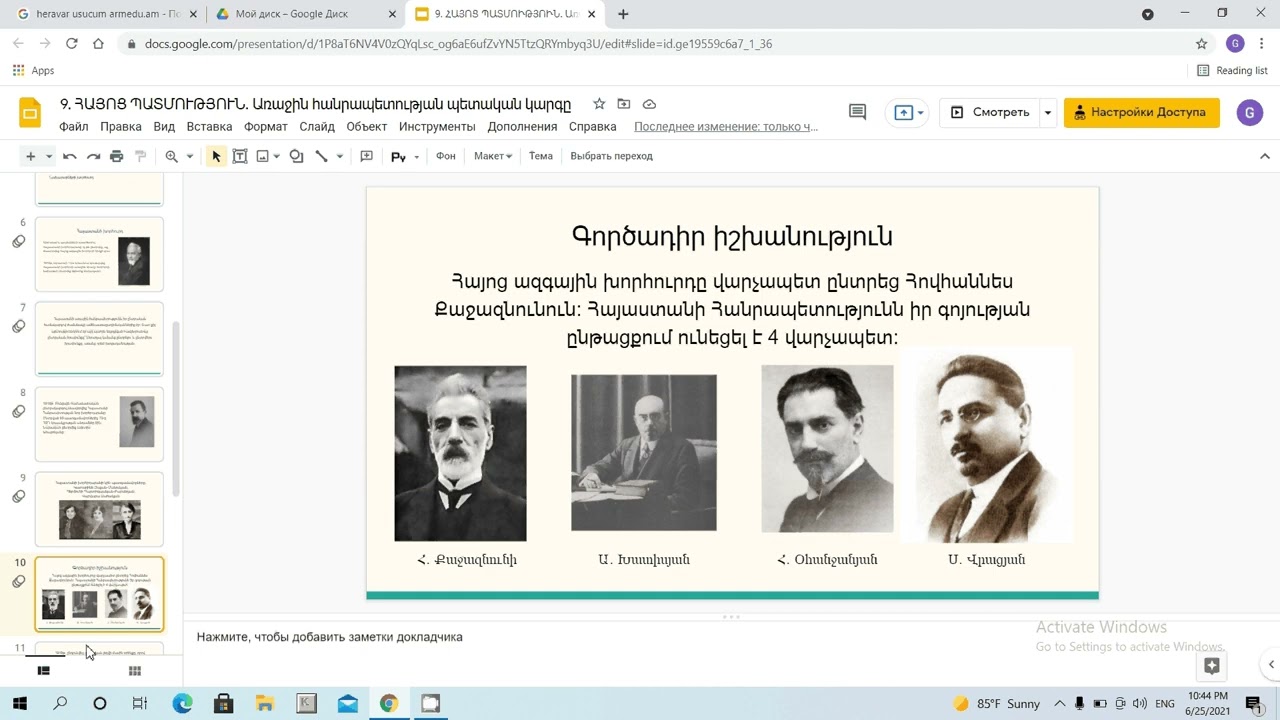This screenshot has height=720, width=1280.
Task: Star this presentation
Action: point(599,104)
